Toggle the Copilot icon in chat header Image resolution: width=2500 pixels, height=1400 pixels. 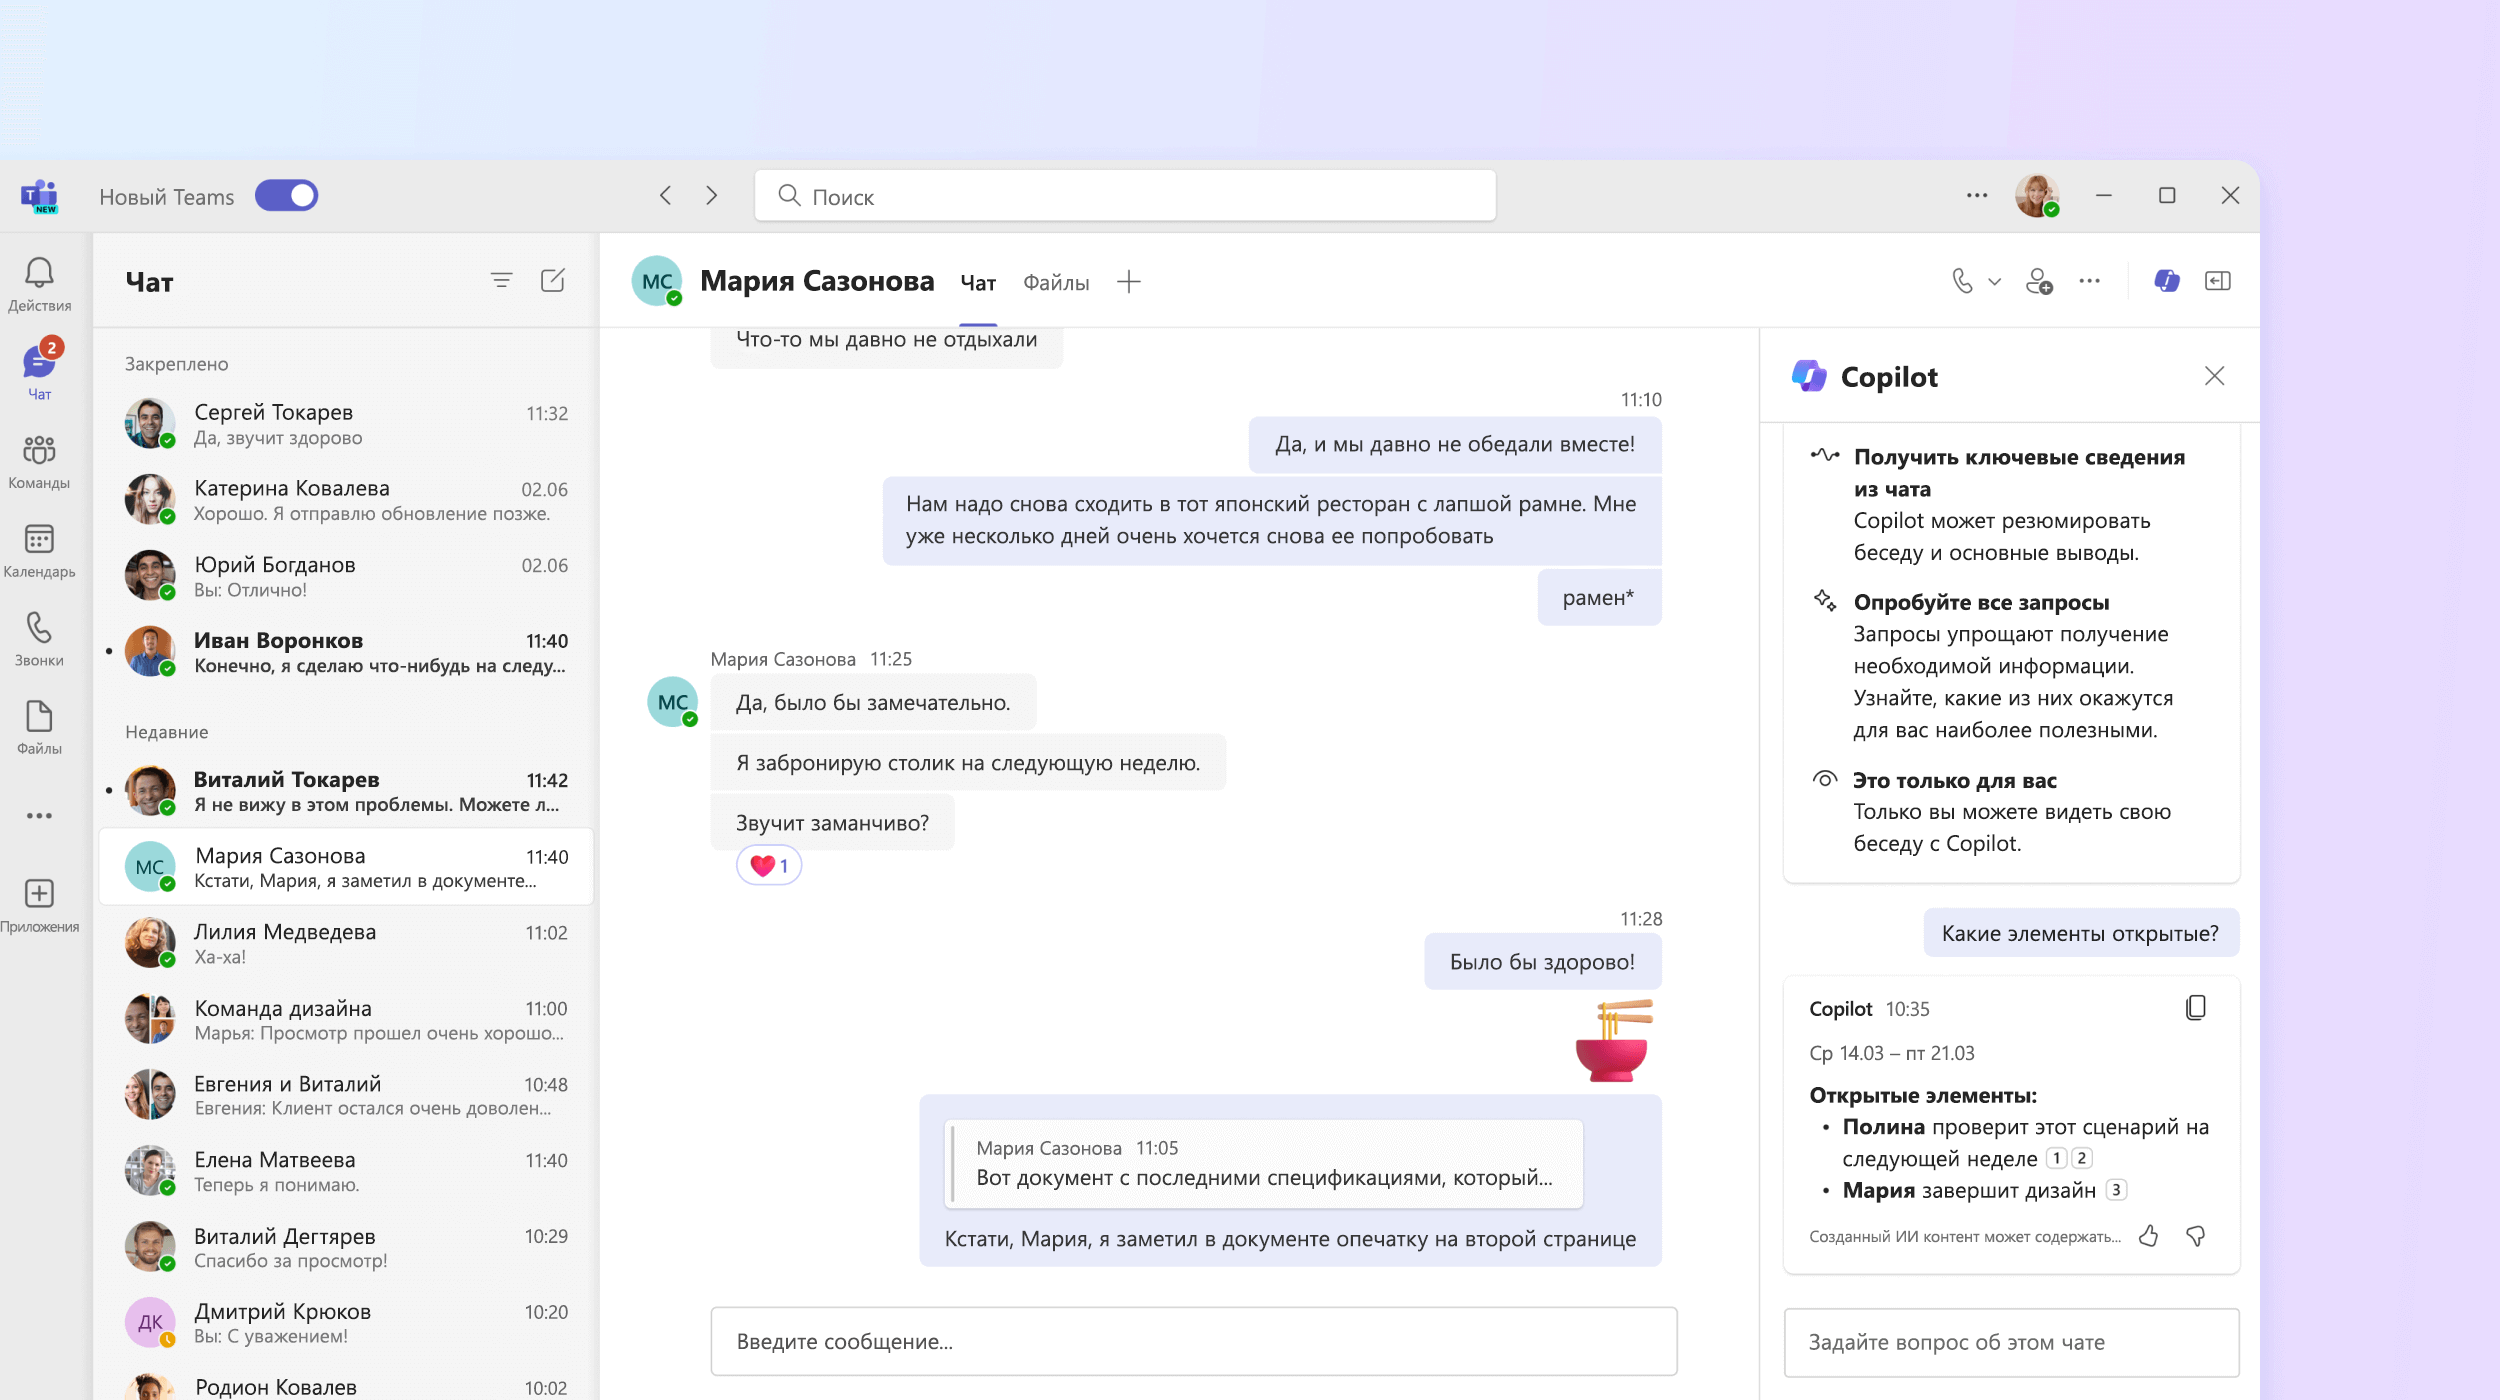pyautogui.click(x=2166, y=281)
